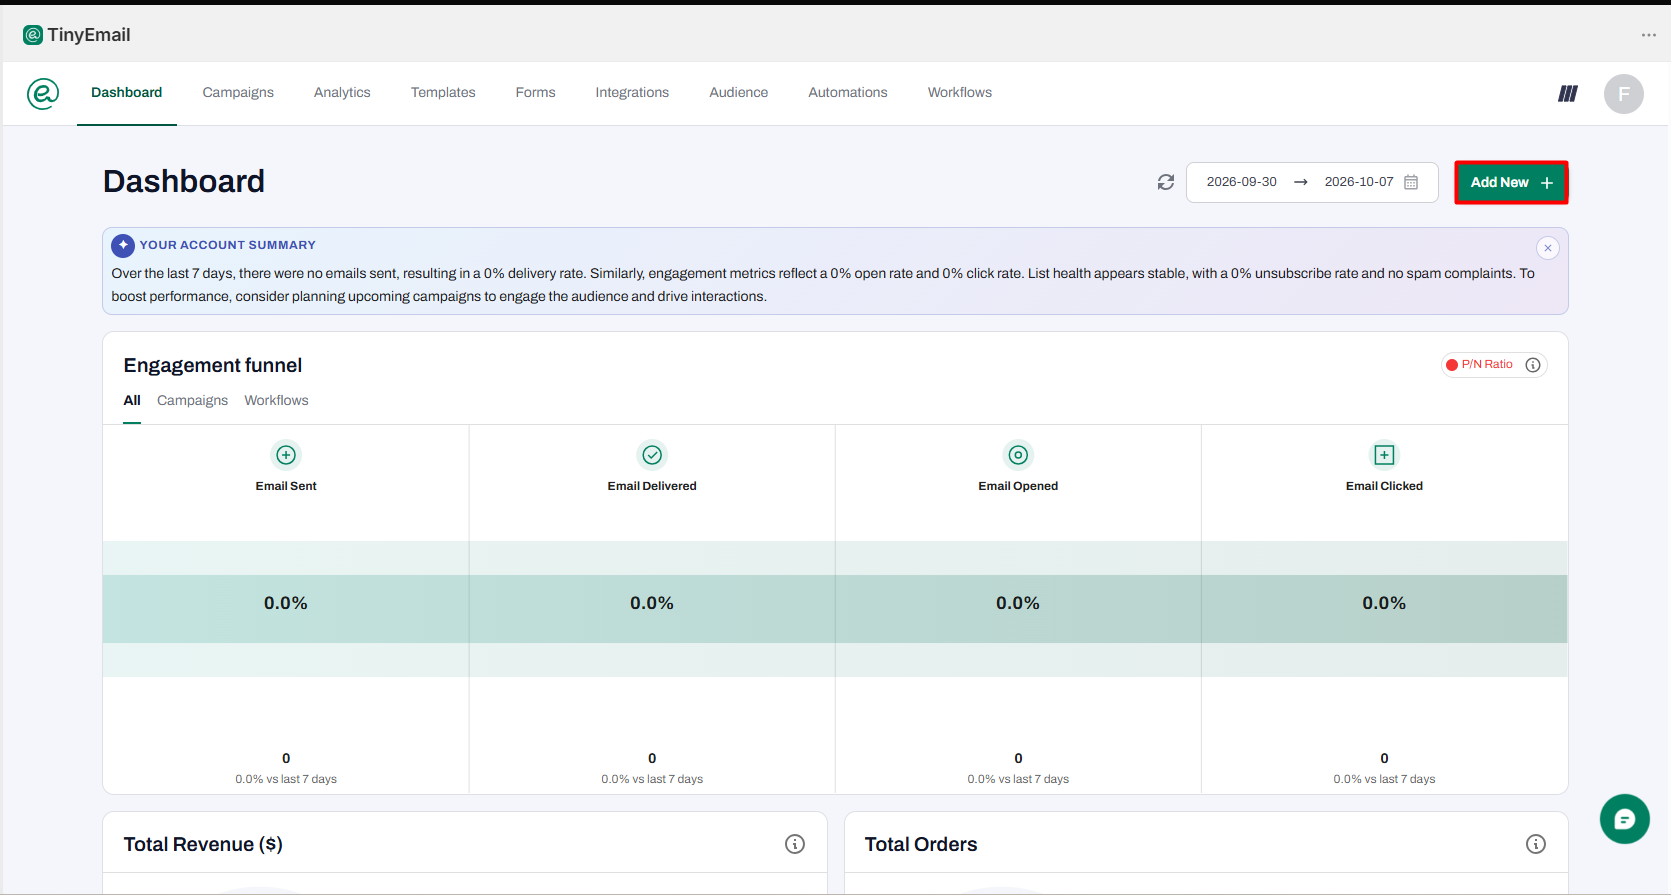Switch to the Workflows funnel tab
Viewport: 1671px width, 895px height.
click(x=277, y=401)
